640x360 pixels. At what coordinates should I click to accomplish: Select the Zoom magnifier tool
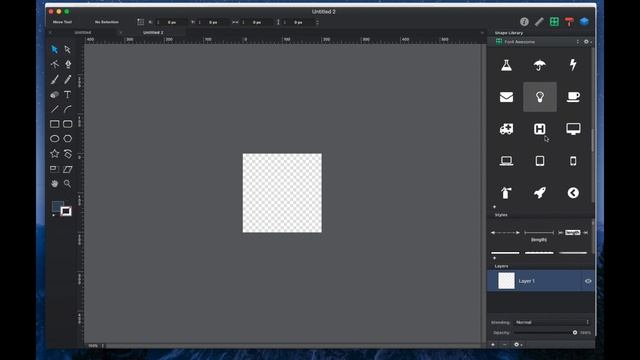click(68, 184)
